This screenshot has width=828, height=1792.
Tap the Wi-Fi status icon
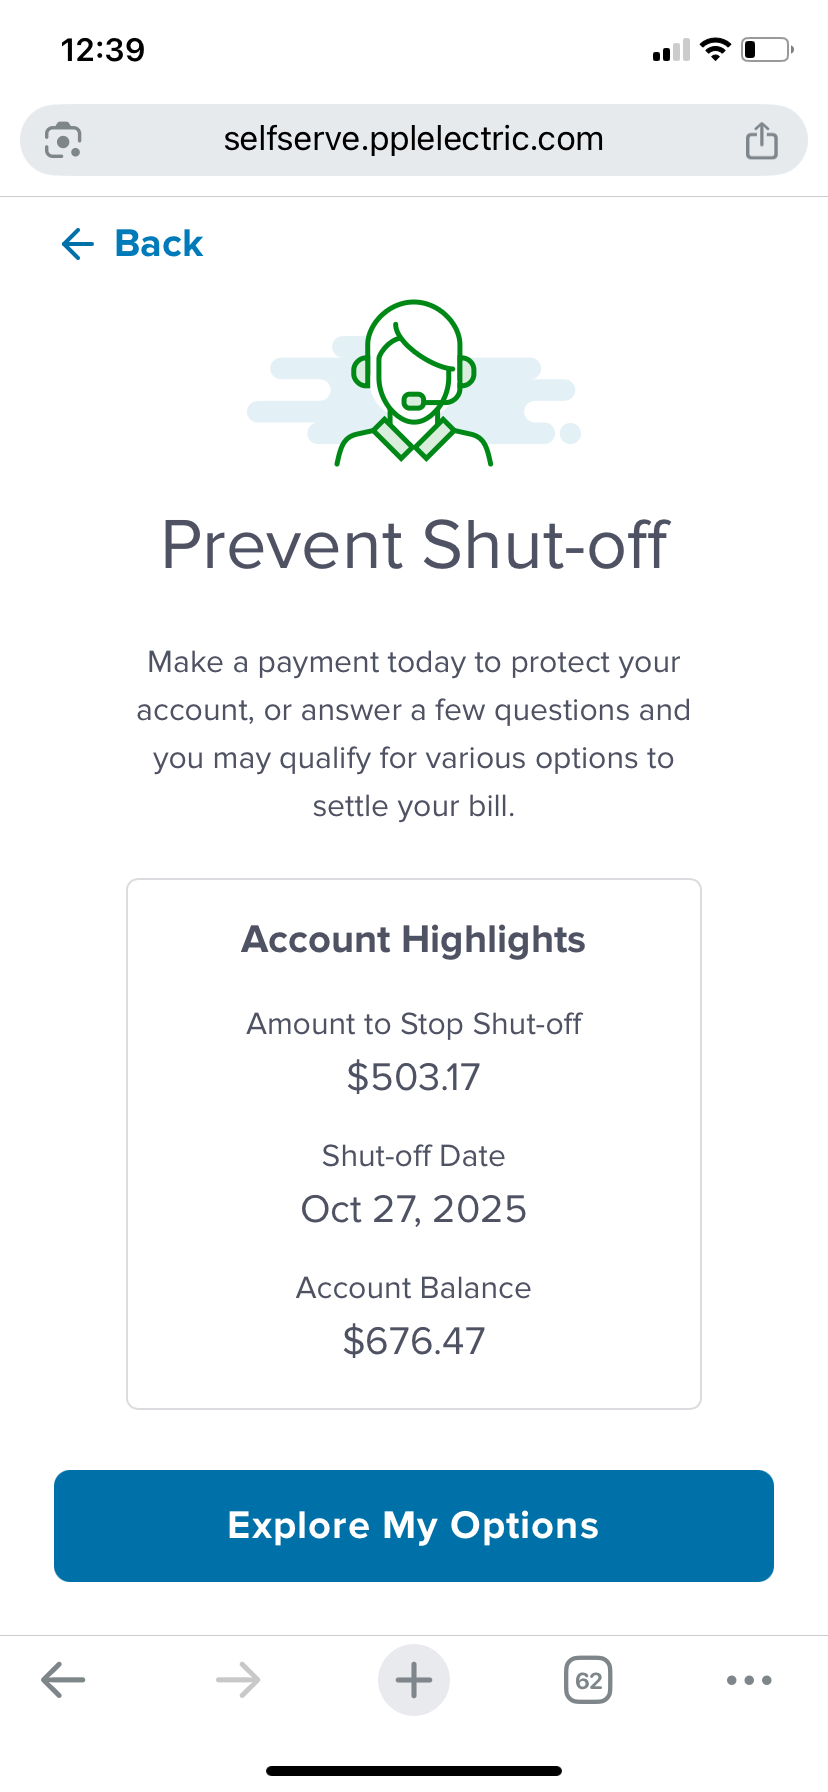(715, 49)
